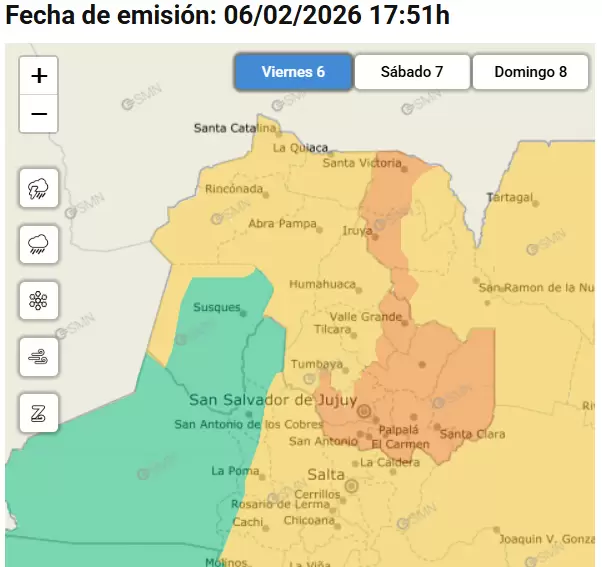Click the La Quiaca label
Screen dimensions: 602x567
coord(300,148)
